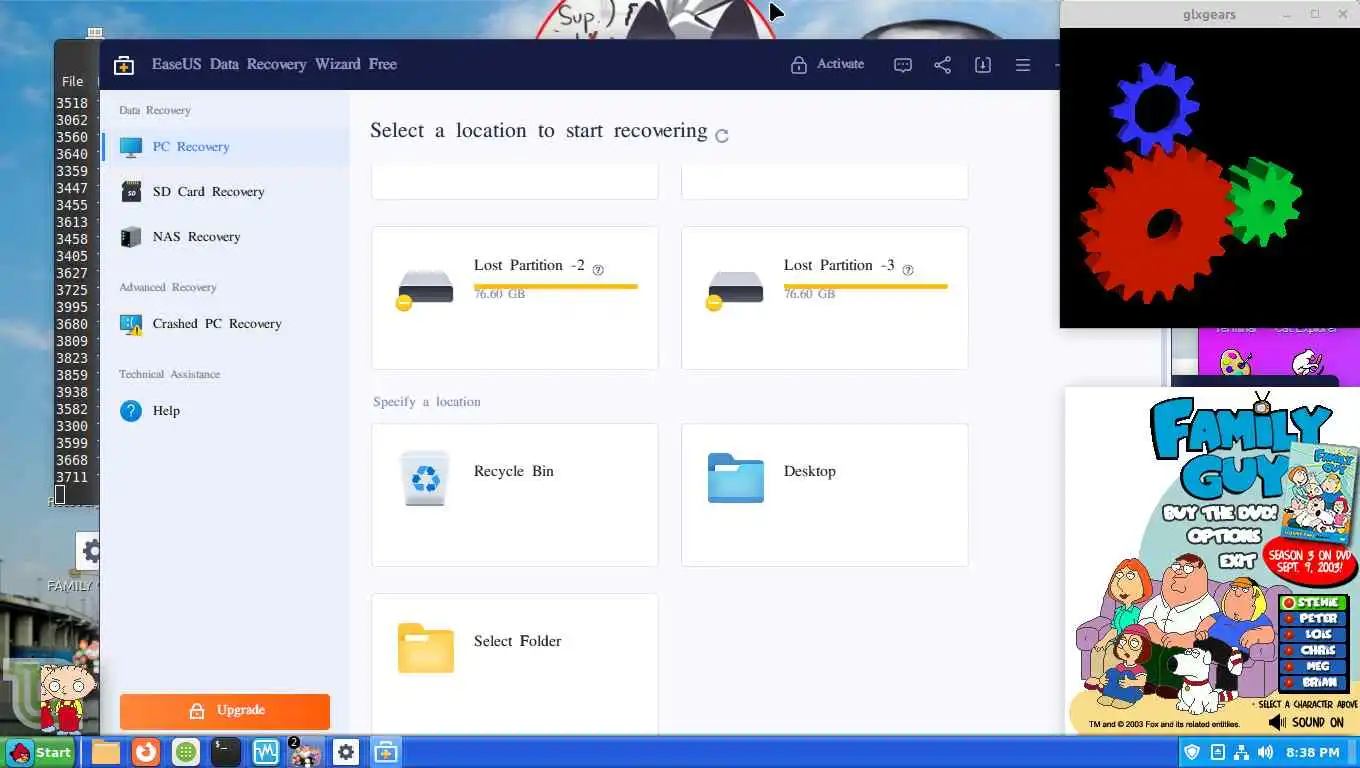Switch to the EaseUS taskbar icon
1360x768 pixels.
click(x=386, y=752)
